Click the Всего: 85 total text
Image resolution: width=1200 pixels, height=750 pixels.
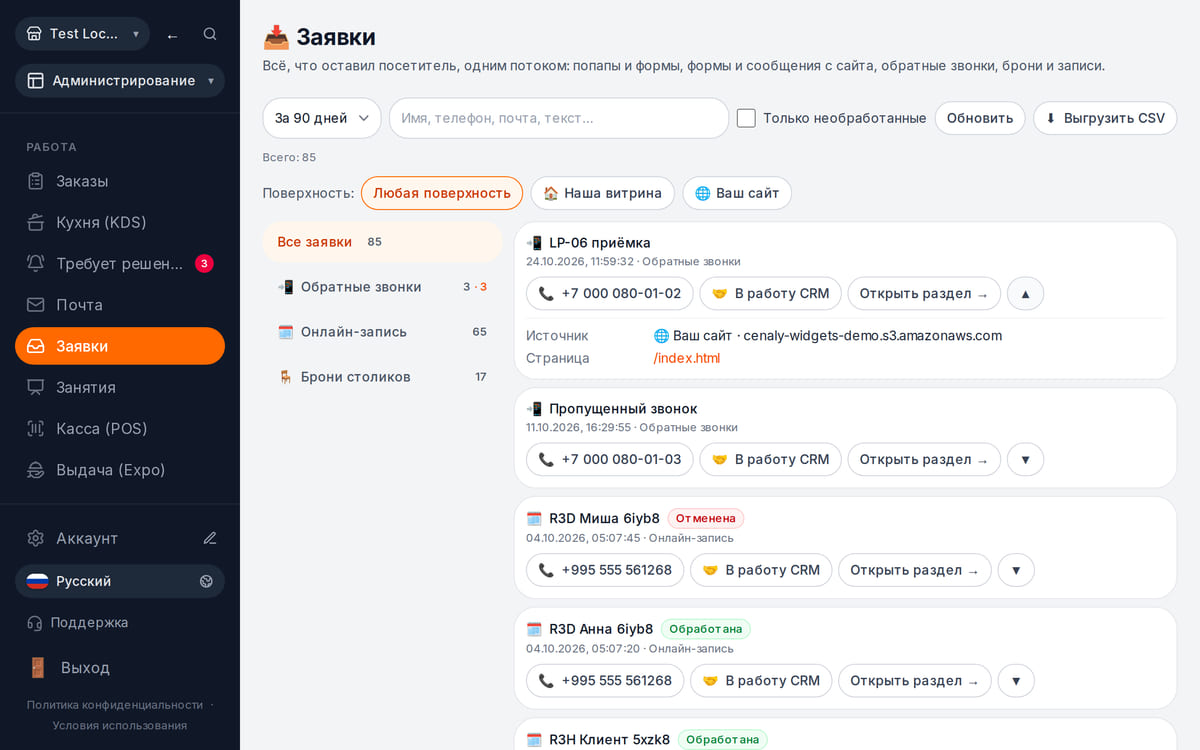click(x=289, y=158)
